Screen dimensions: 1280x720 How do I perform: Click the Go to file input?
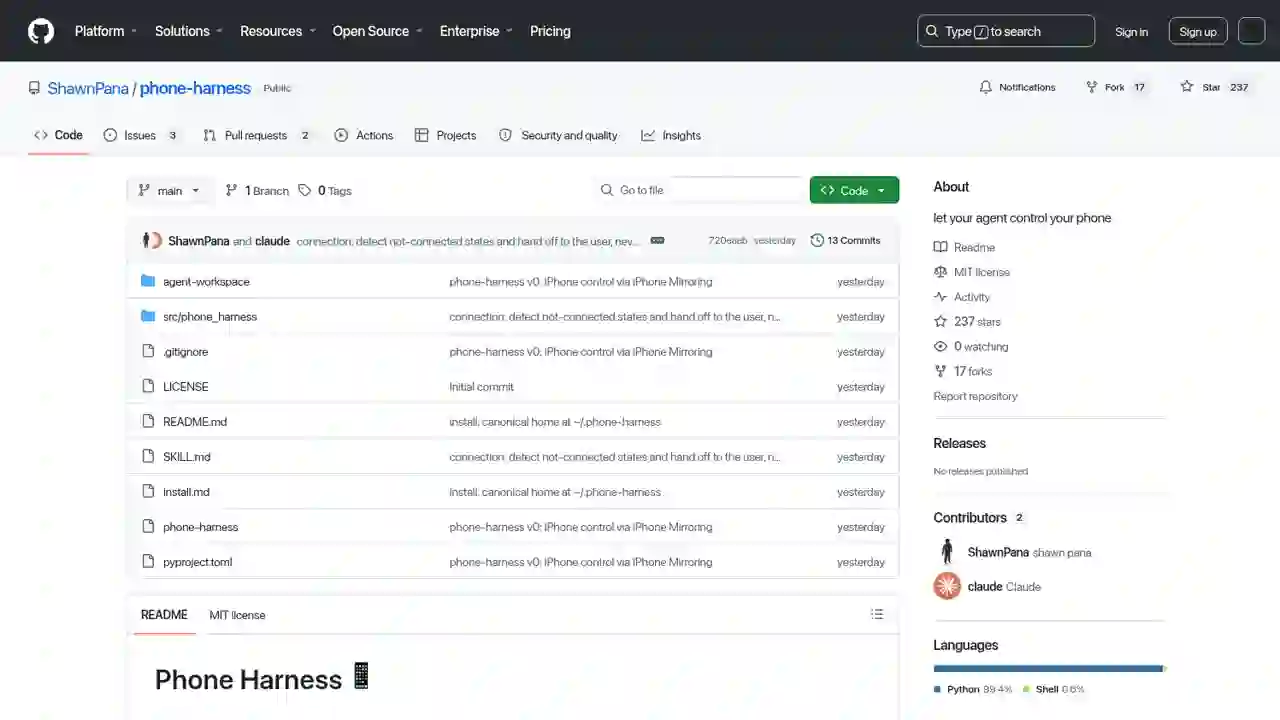(x=700, y=190)
